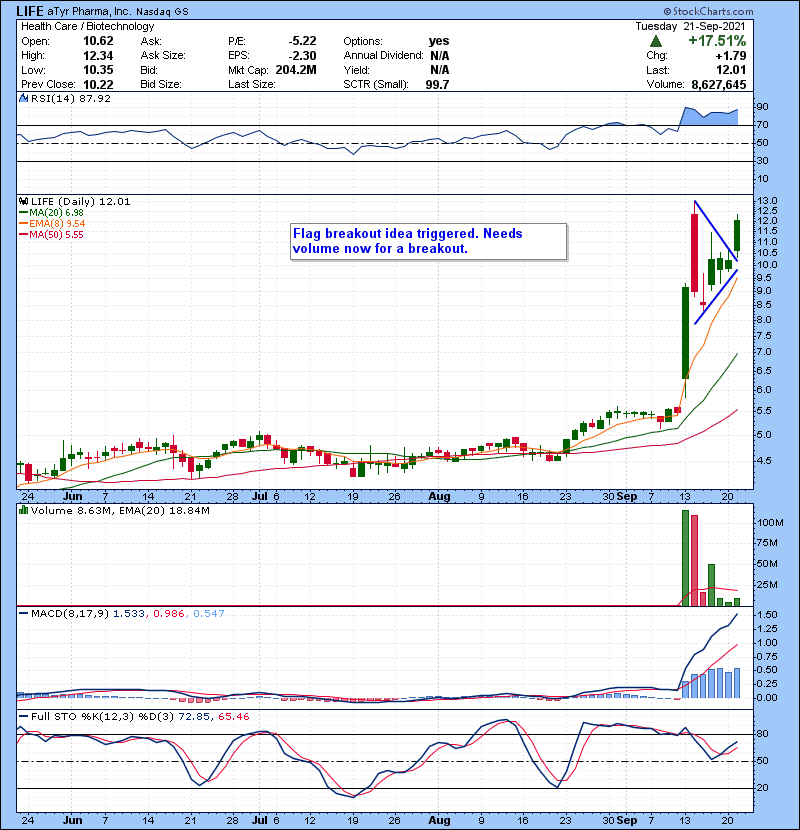This screenshot has height=830, width=800.
Task: Click the Flag breakout idea annotation box
Action: [x=428, y=241]
